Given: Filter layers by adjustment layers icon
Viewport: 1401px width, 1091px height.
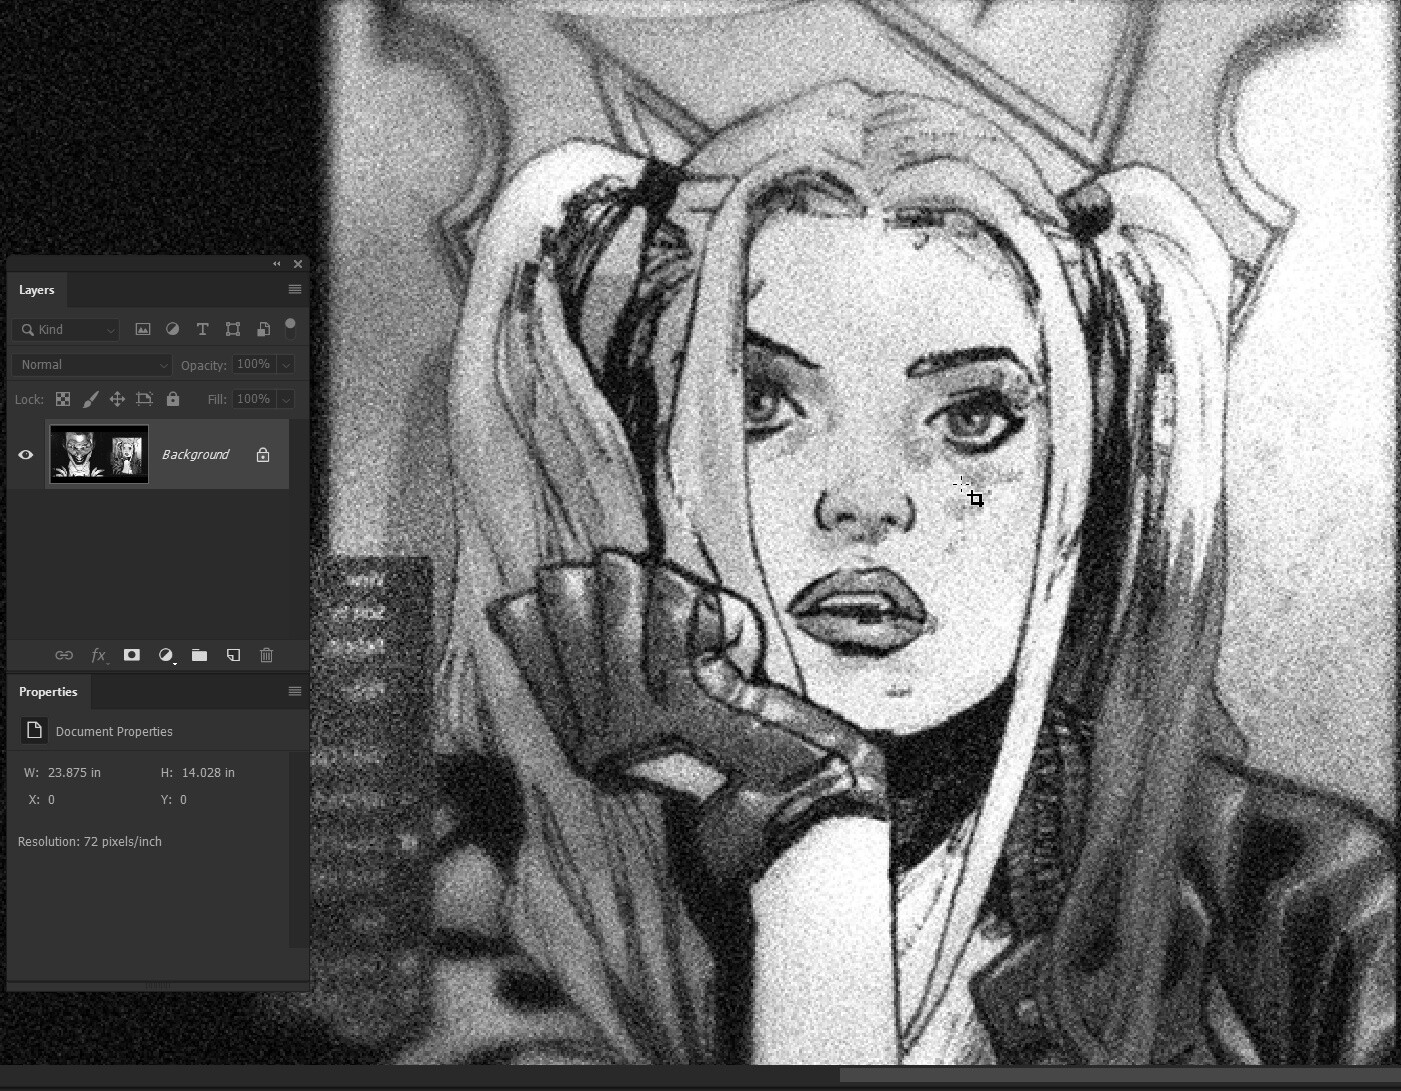Looking at the screenshot, I should tap(172, 329).
